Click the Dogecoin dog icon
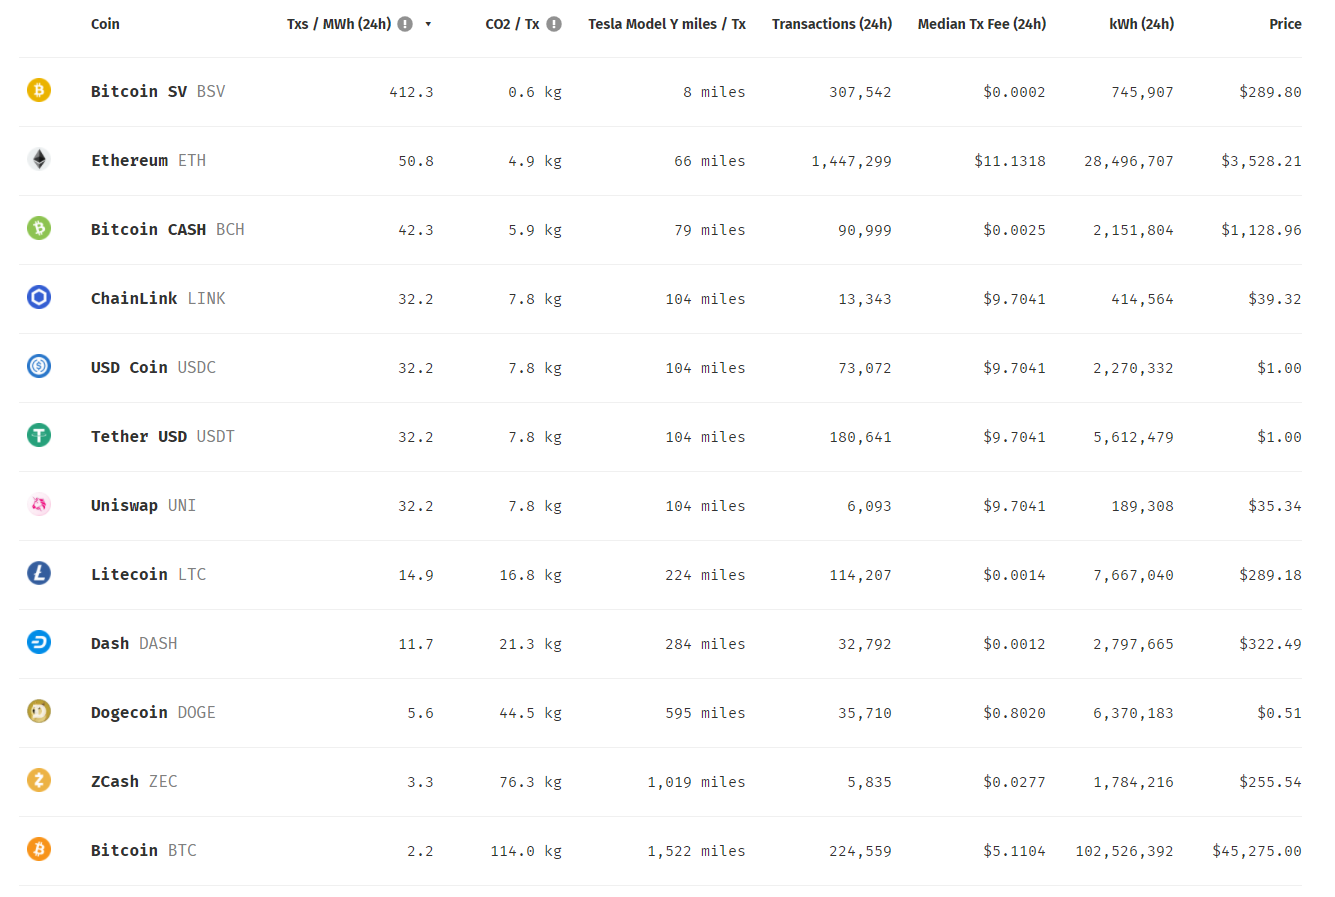This screenshot has width=1335, height=897. pyautogui.click(x=39, y=711)
